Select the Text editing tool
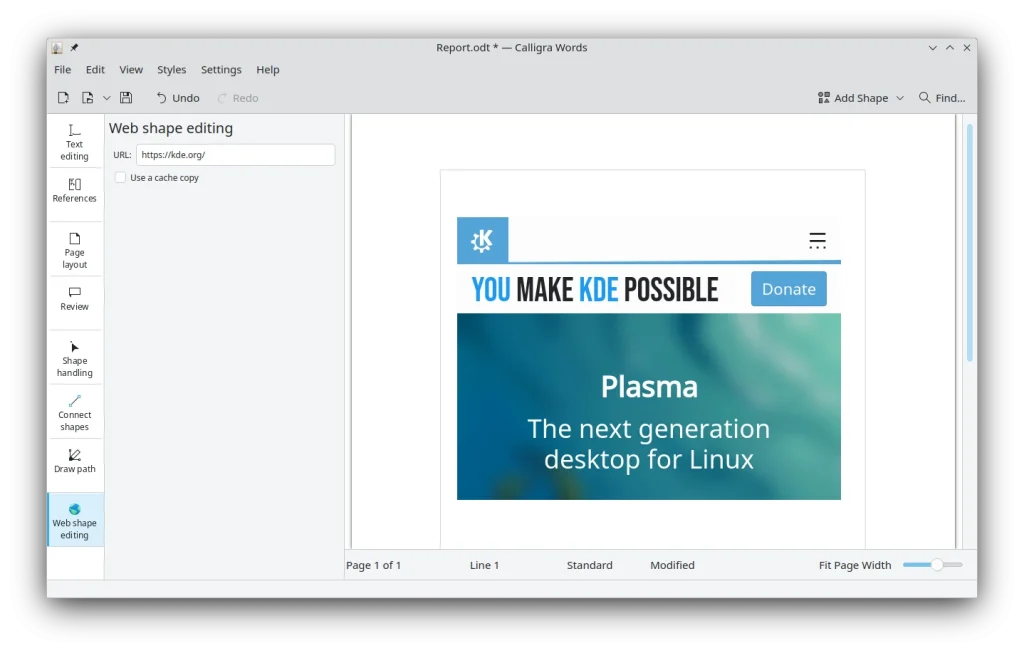The image size is (1024, 653). click(74, 142)
